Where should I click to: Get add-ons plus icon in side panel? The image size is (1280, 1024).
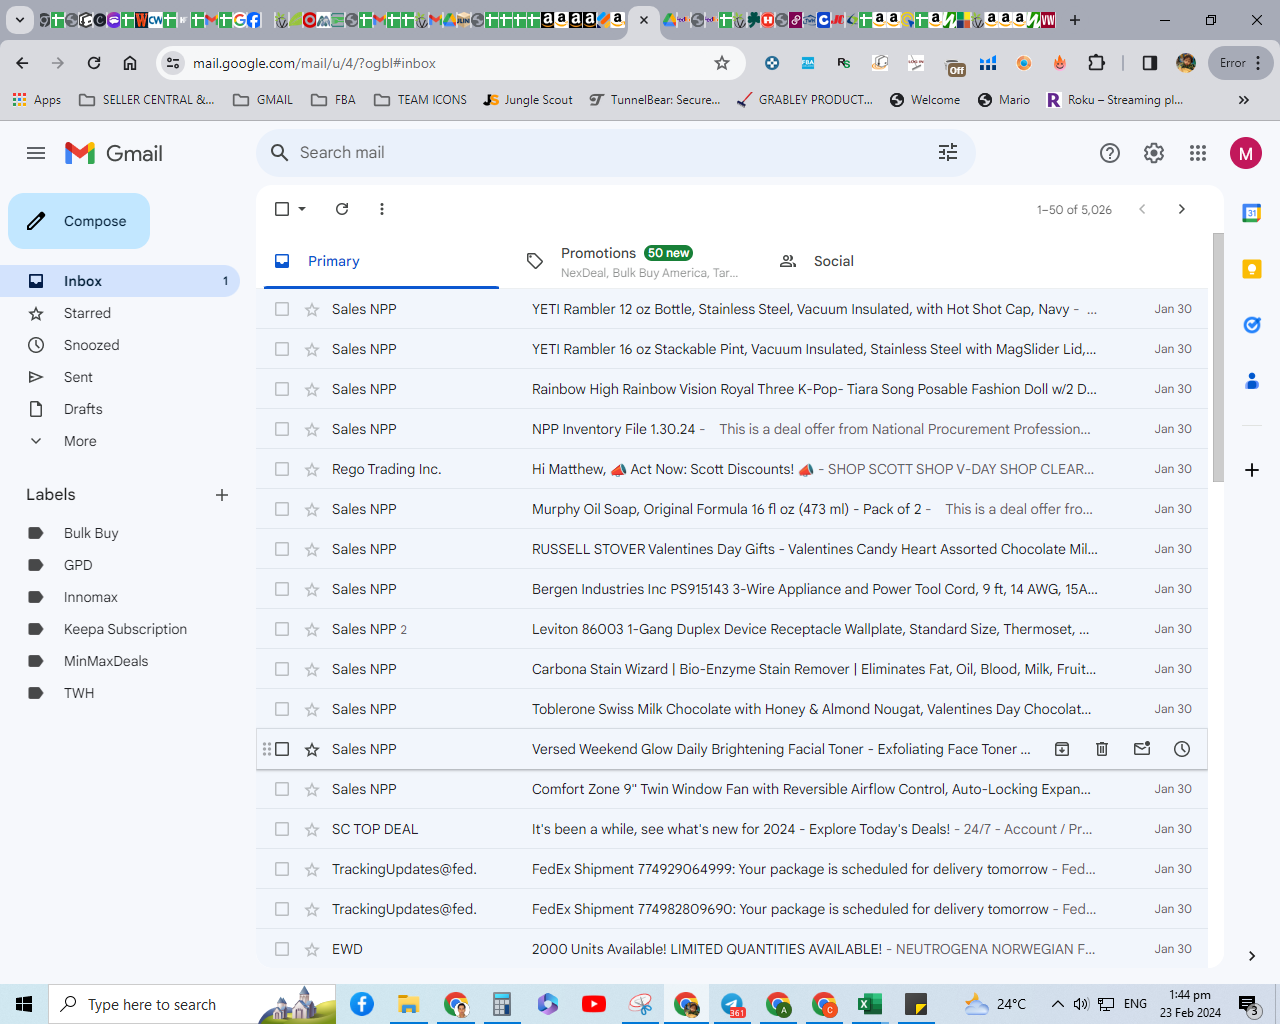[x=1252, y=470]
